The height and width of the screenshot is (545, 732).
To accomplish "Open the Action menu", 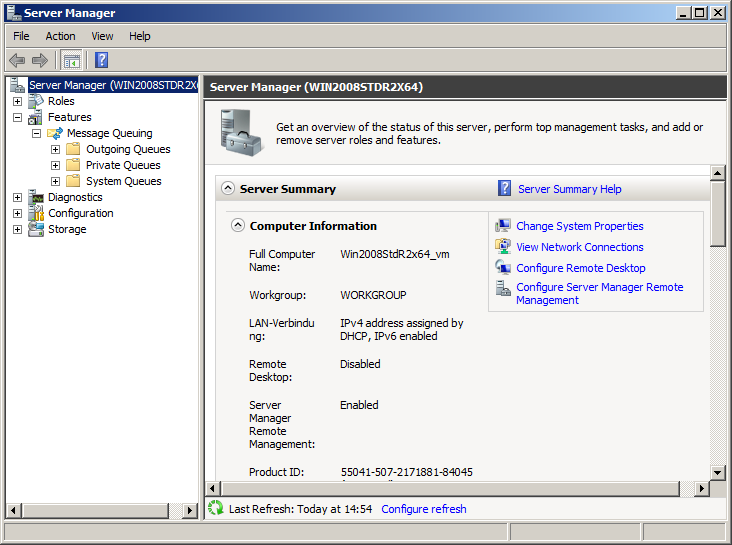I will (60, 36).
